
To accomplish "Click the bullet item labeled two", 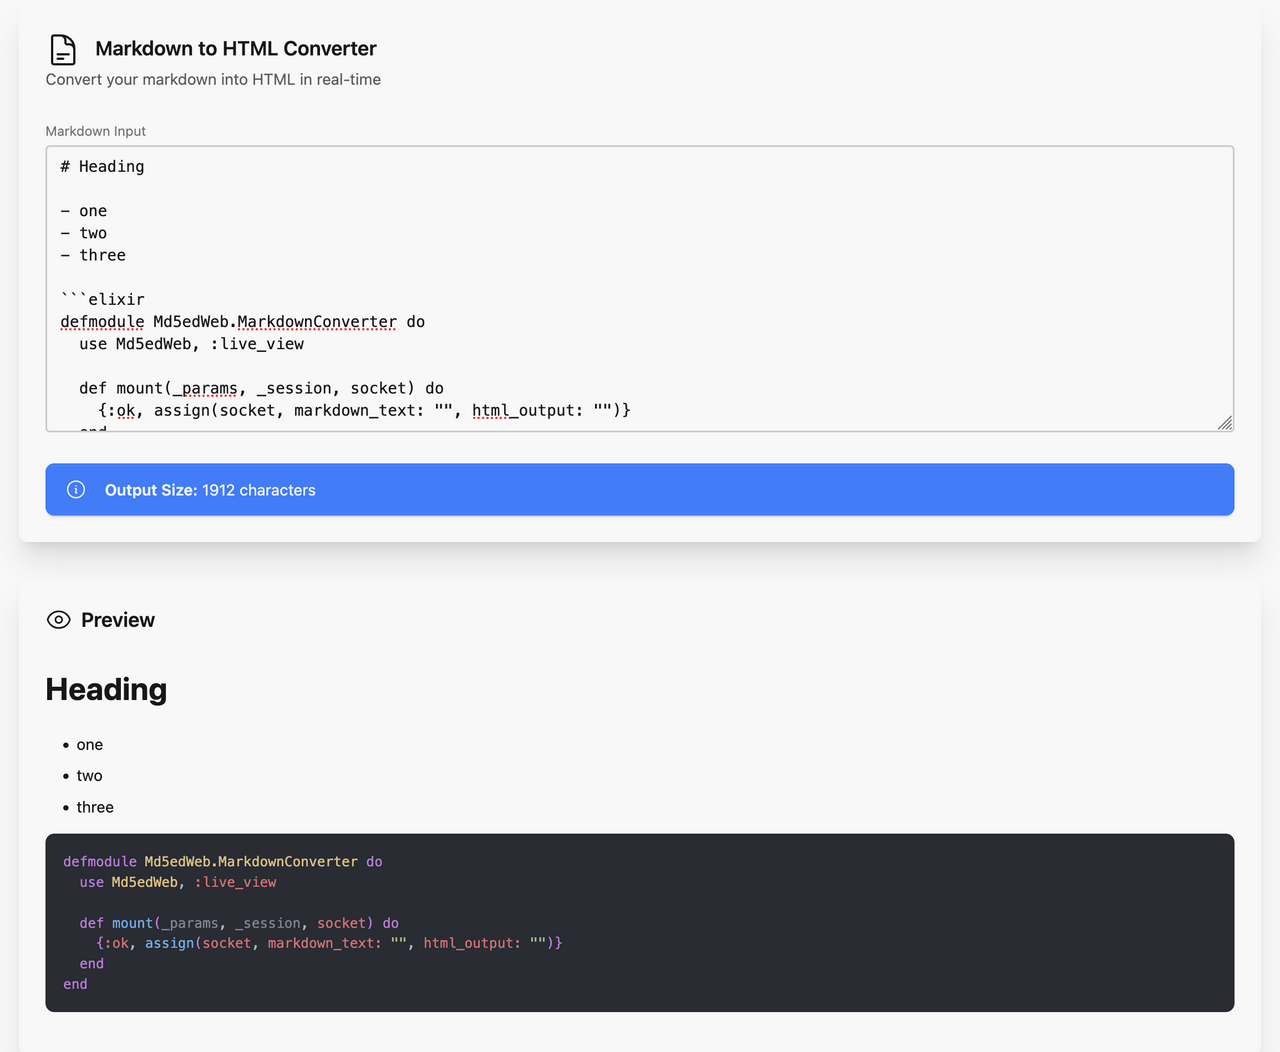I will pos(89,775).
